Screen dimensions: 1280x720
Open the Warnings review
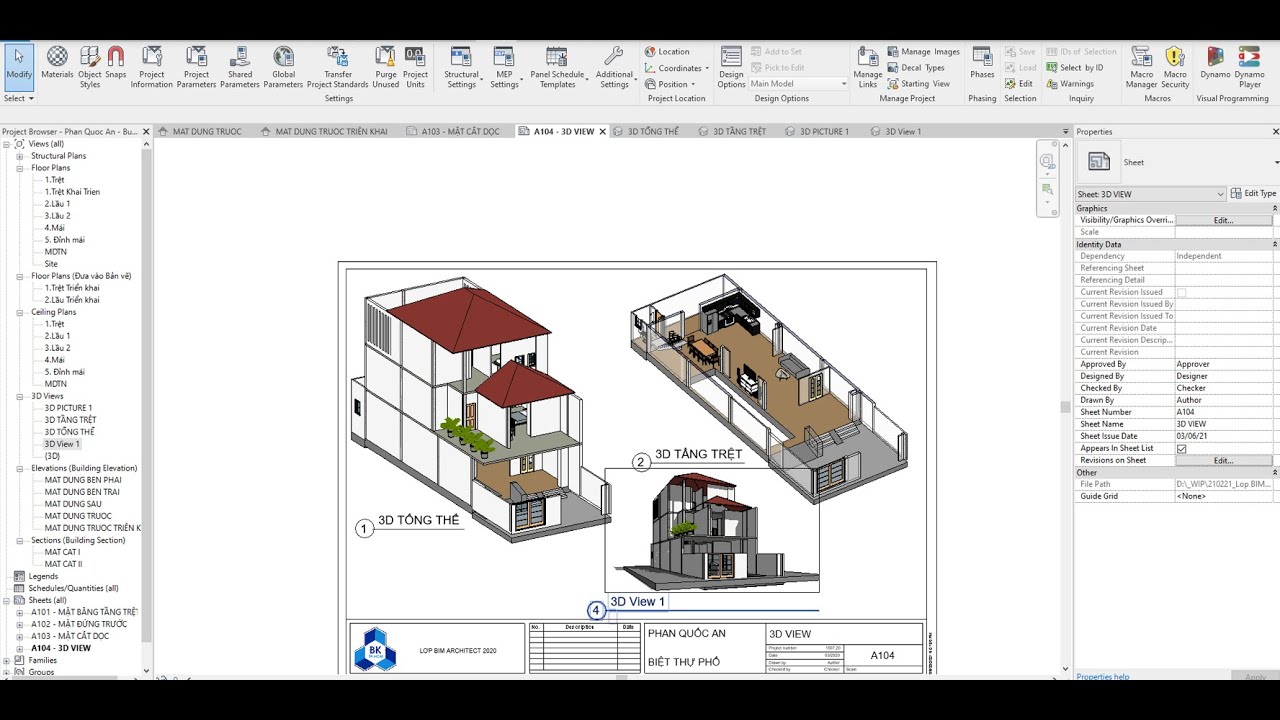tap(1070, 83)
